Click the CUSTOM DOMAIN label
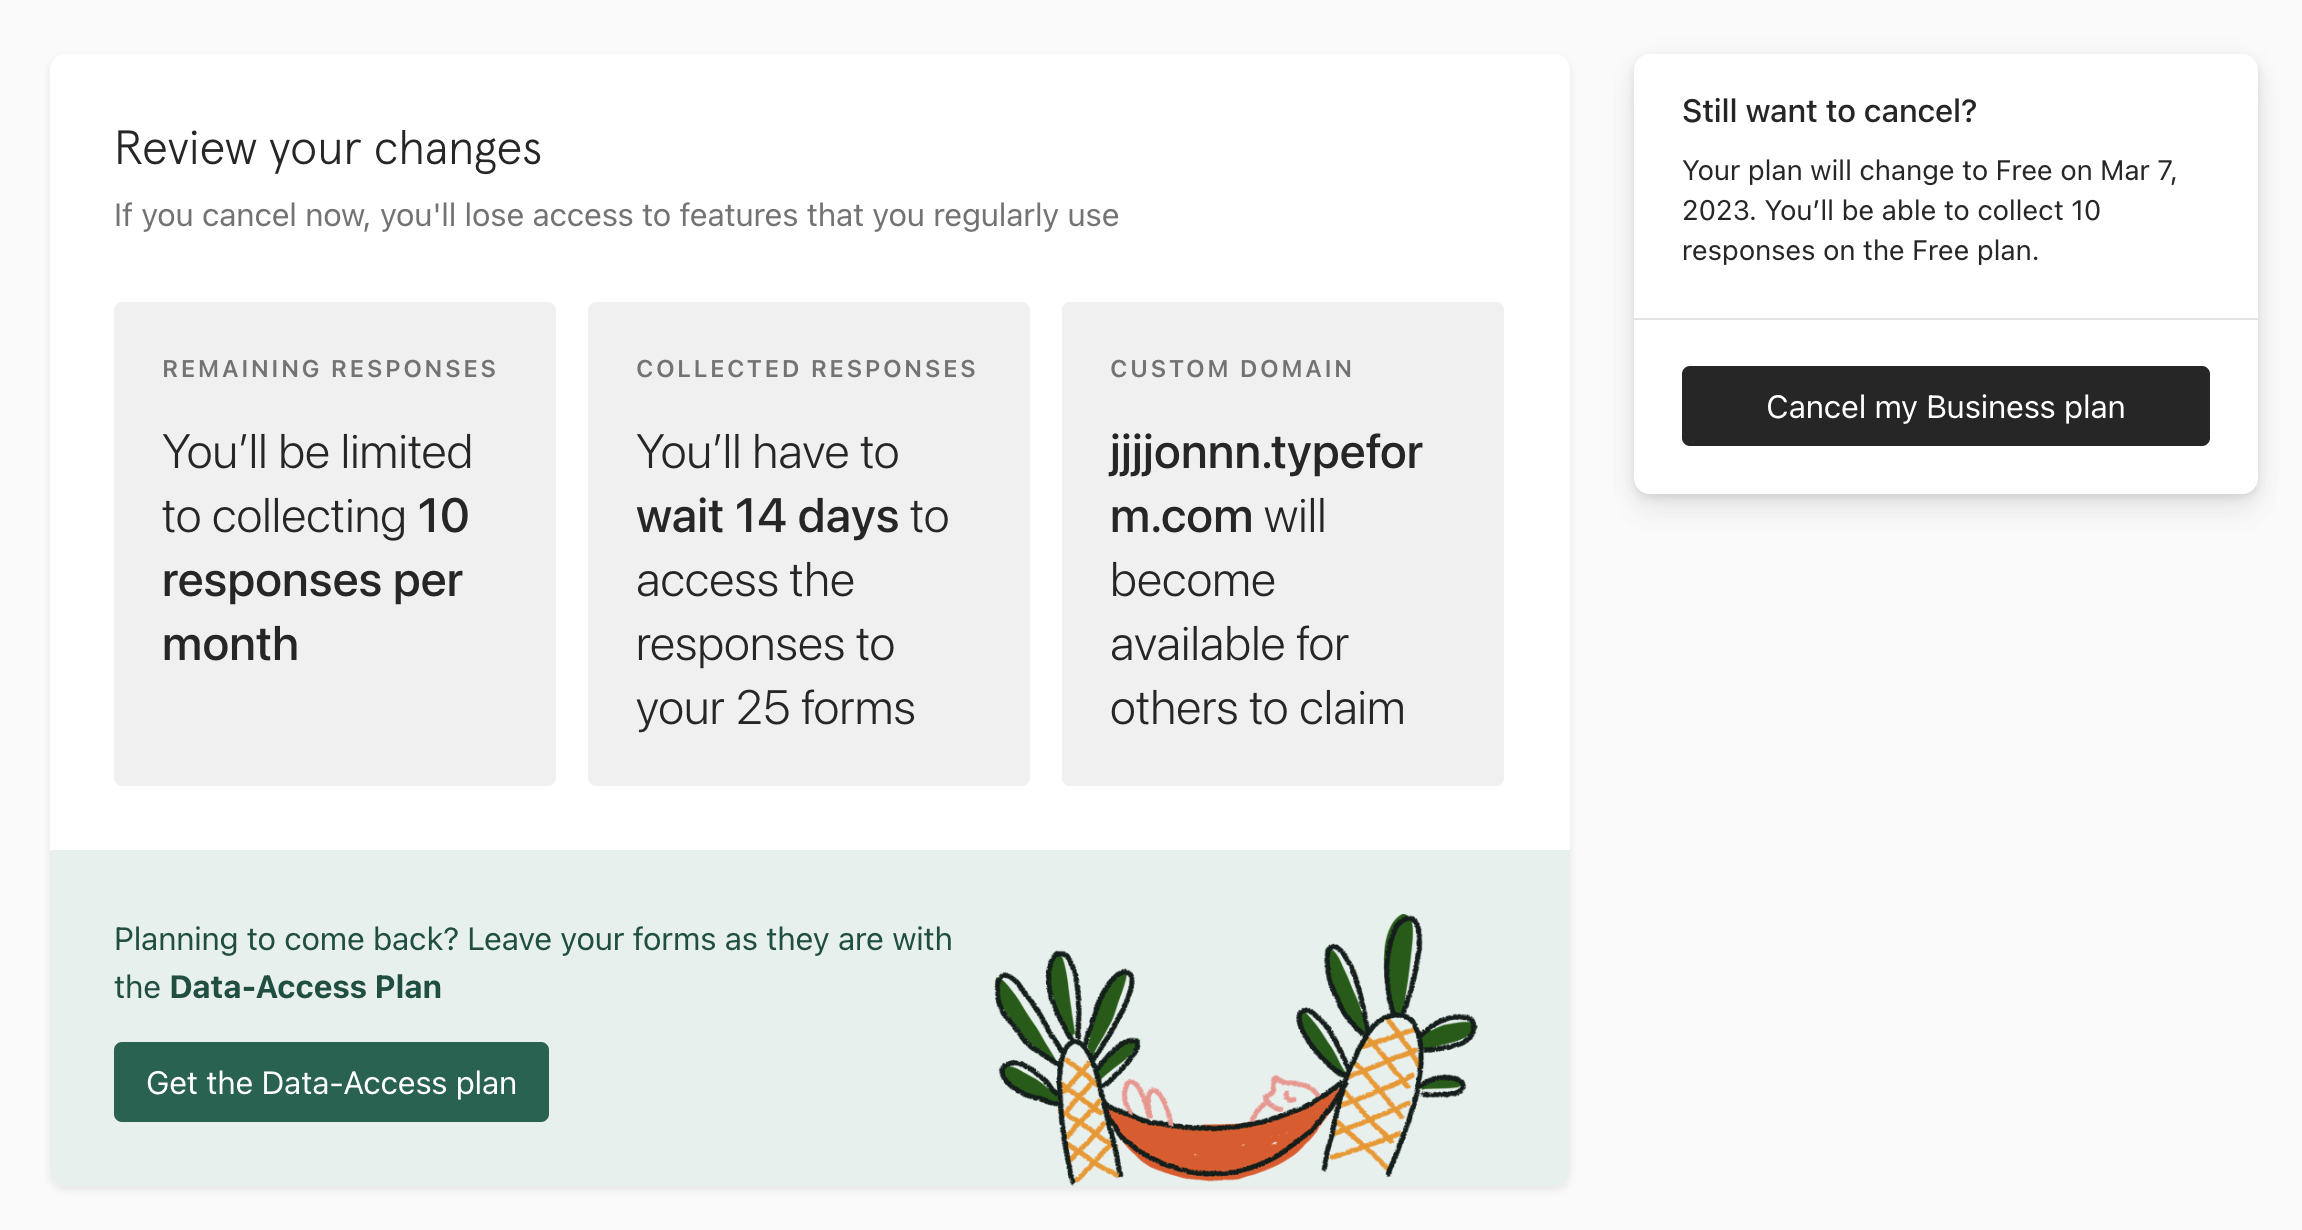2302x1230 pixels. (x=1232, y=369)
